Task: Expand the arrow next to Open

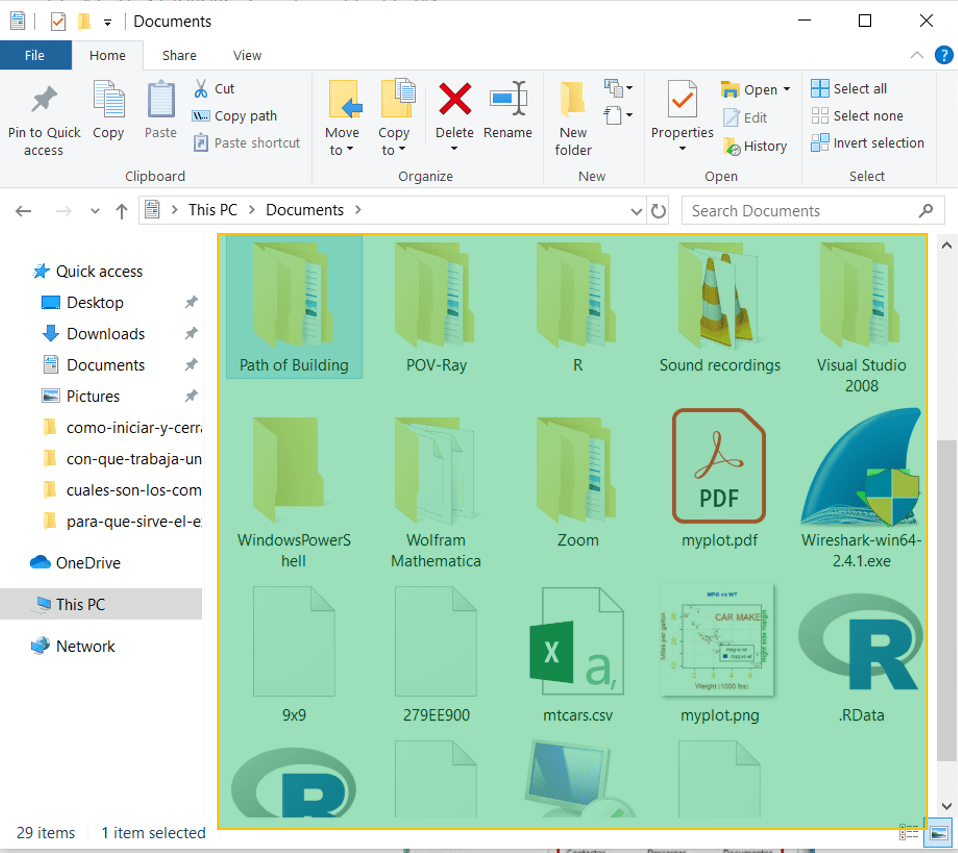Action: 787,89
